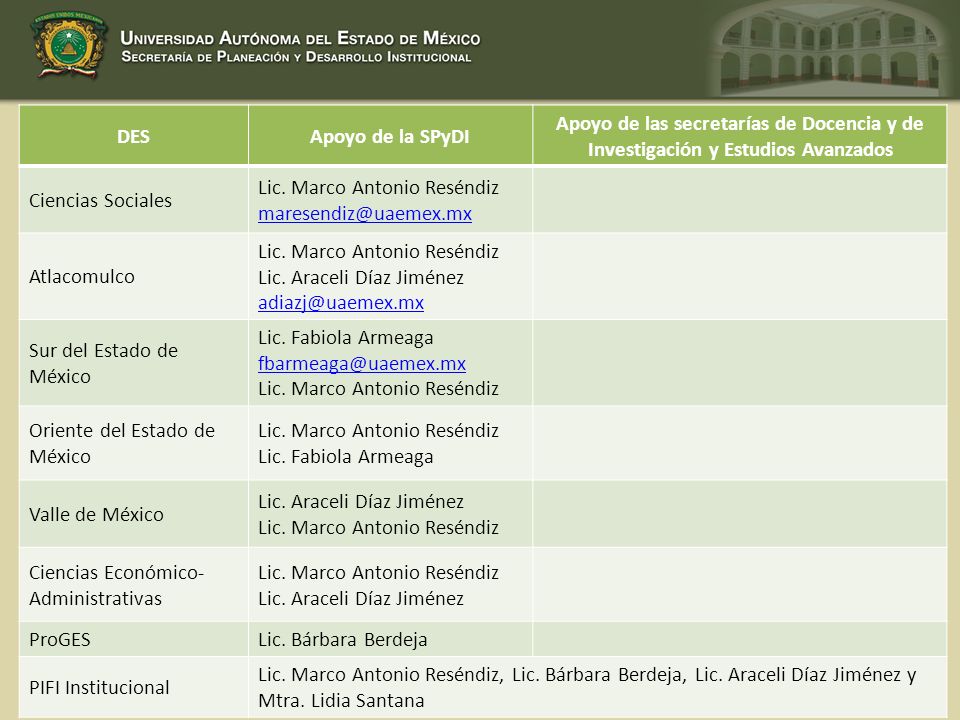960x720 pixels.
Task: Click 'Mtra. Lidia Santana' in PIFI Institucional row
Action: coord(341,700)
